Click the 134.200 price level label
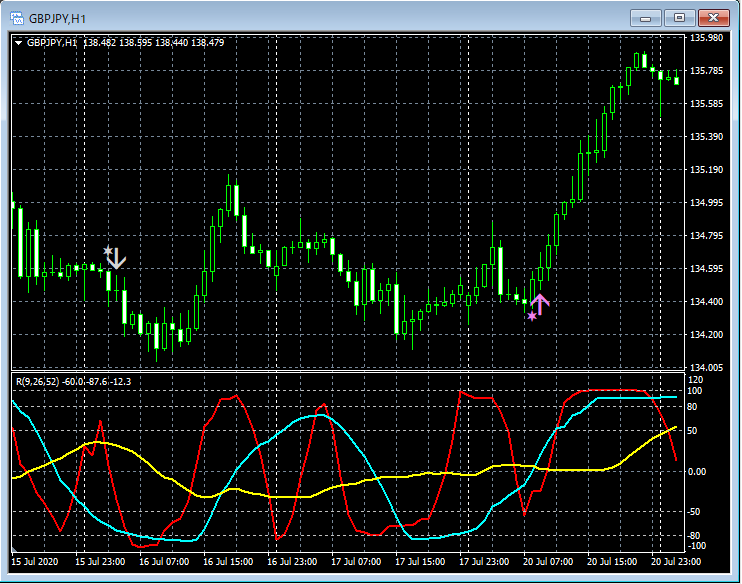This screenshot has height=584, width=742. (x=707, y=335)
